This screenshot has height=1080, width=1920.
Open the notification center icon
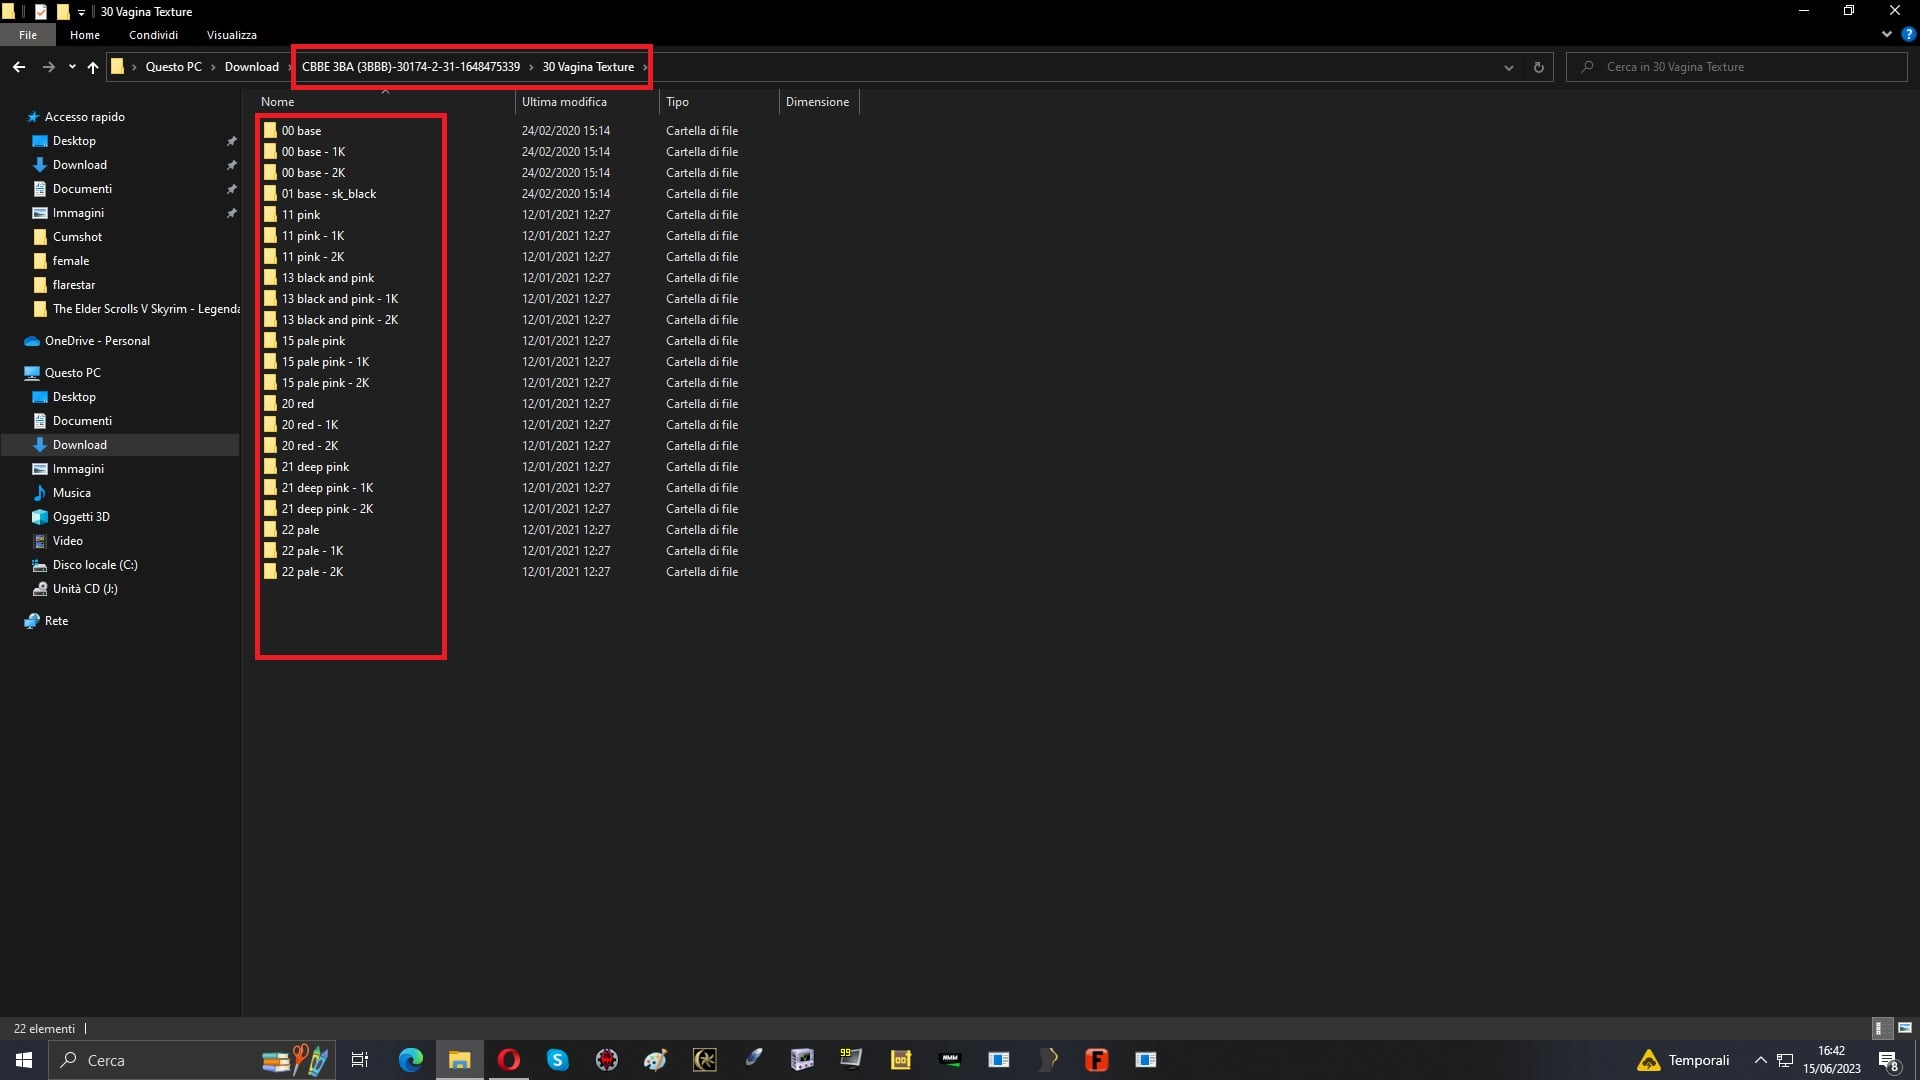[1889, 1060]
